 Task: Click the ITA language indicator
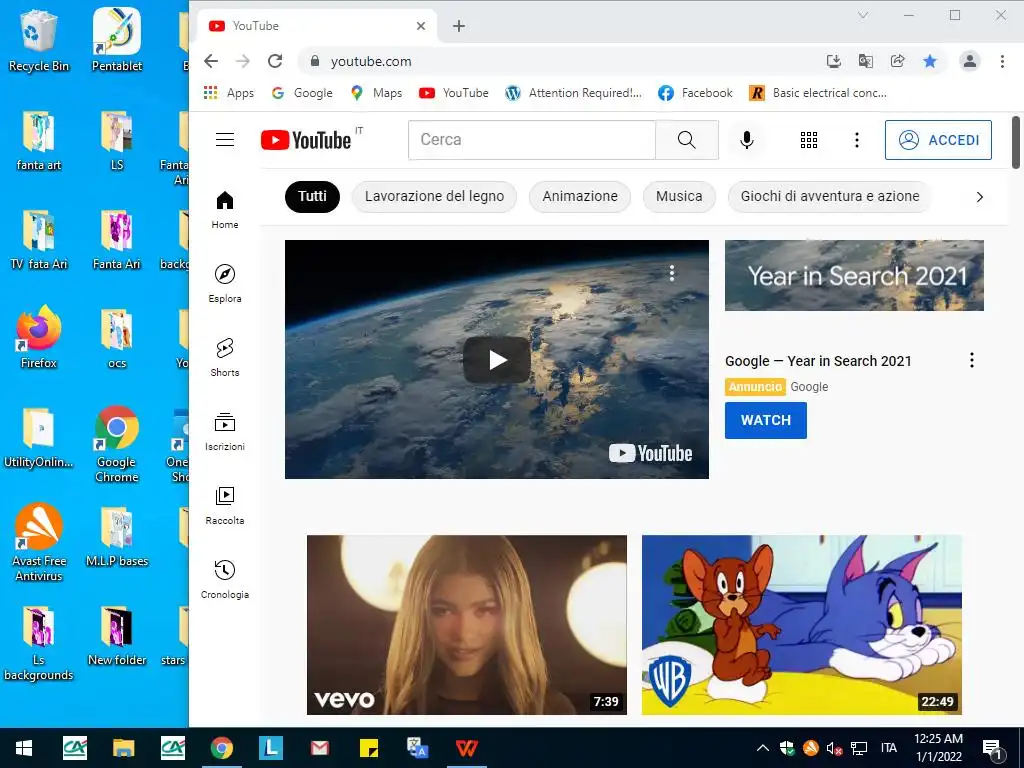click(888, 748)
